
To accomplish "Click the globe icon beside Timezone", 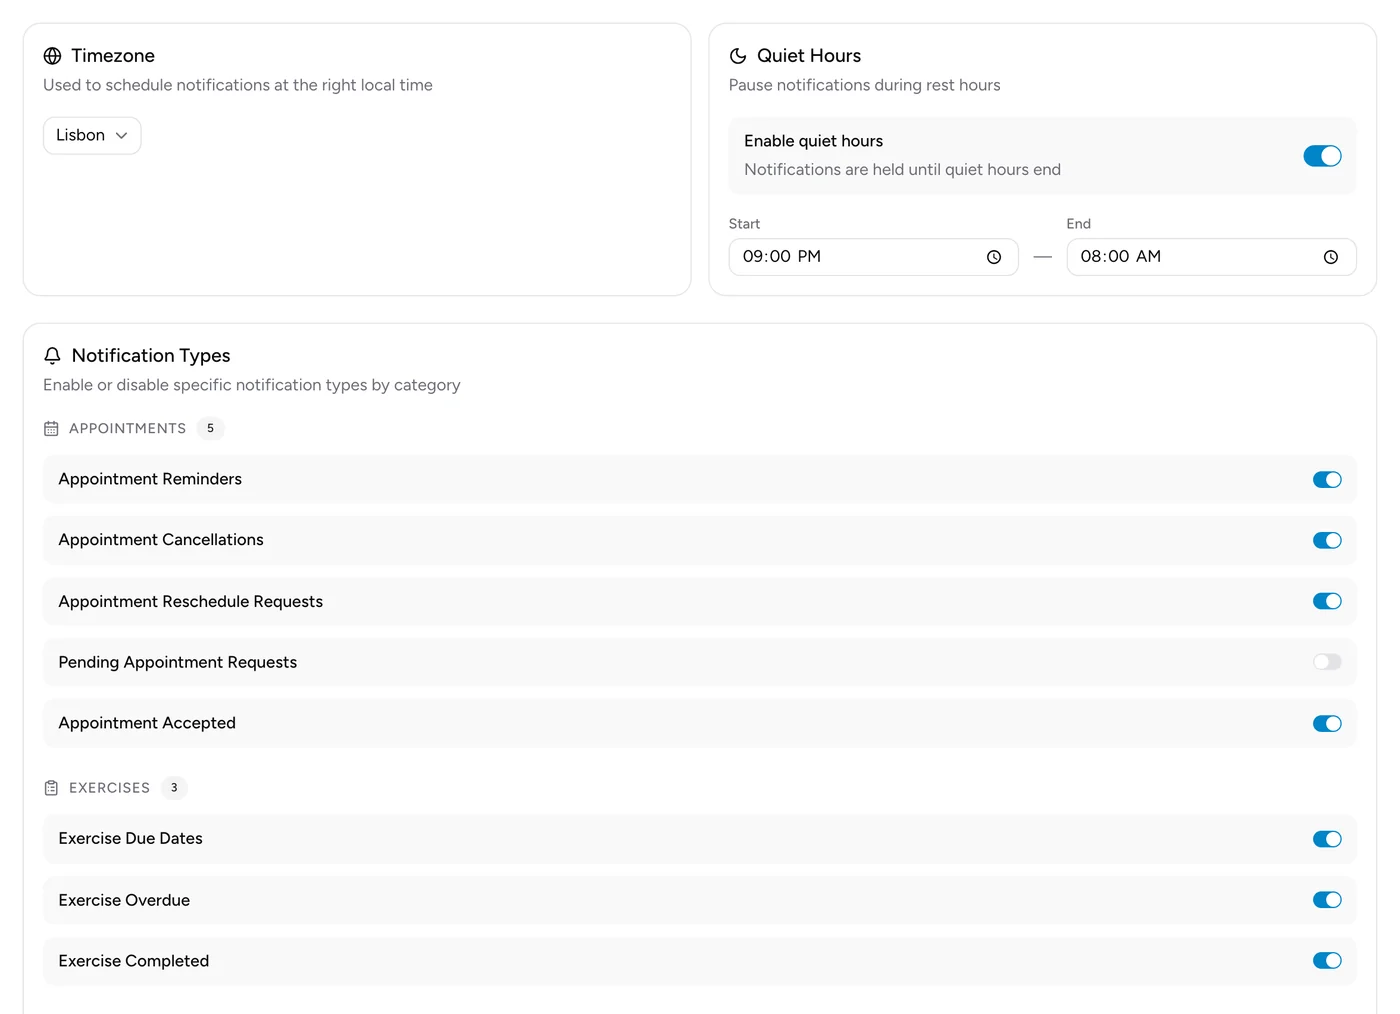I will click(52, 56).
